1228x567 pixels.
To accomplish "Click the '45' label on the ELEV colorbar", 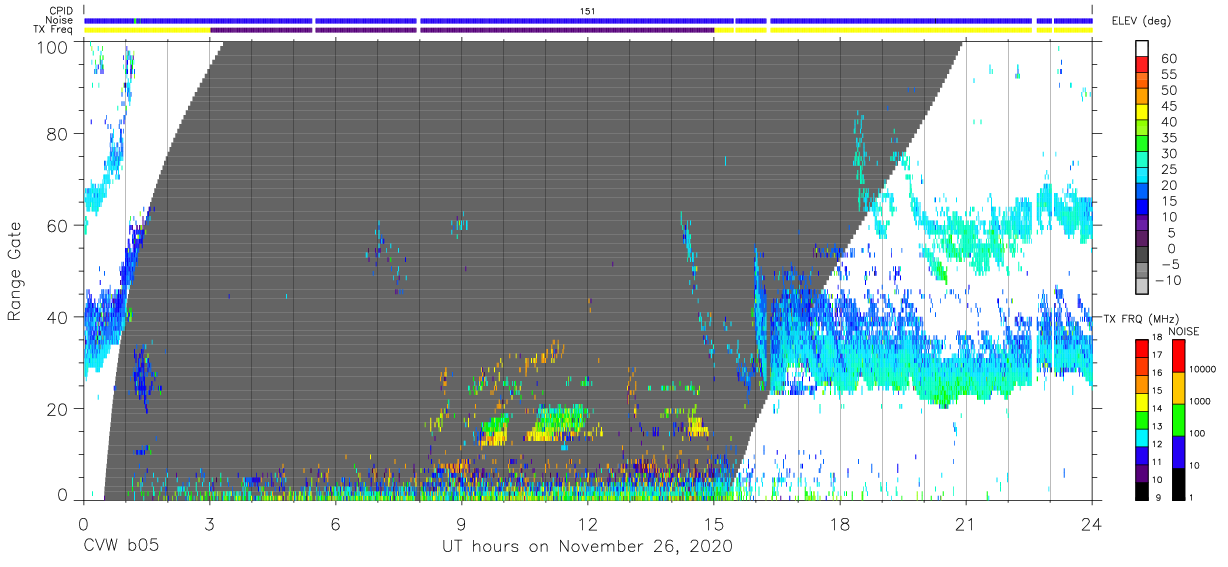I will [x=1169, y=106].
